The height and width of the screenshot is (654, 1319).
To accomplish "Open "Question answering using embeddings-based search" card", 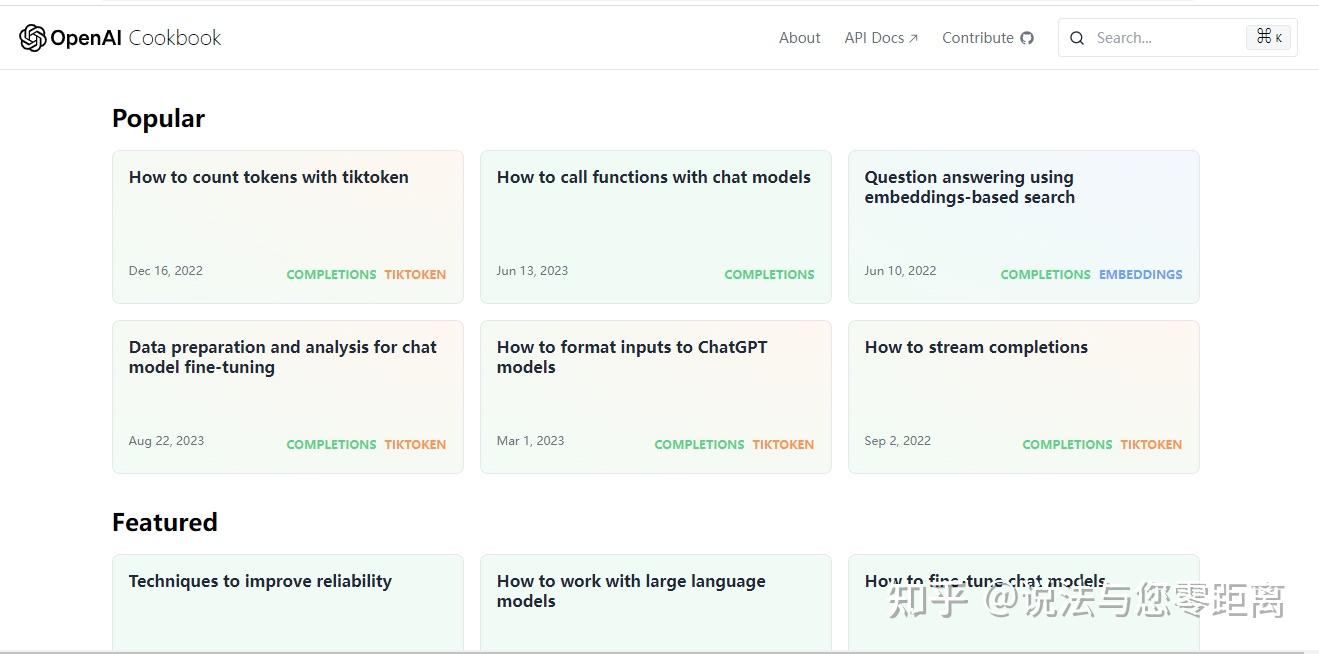I will click(x=969, y=188).
